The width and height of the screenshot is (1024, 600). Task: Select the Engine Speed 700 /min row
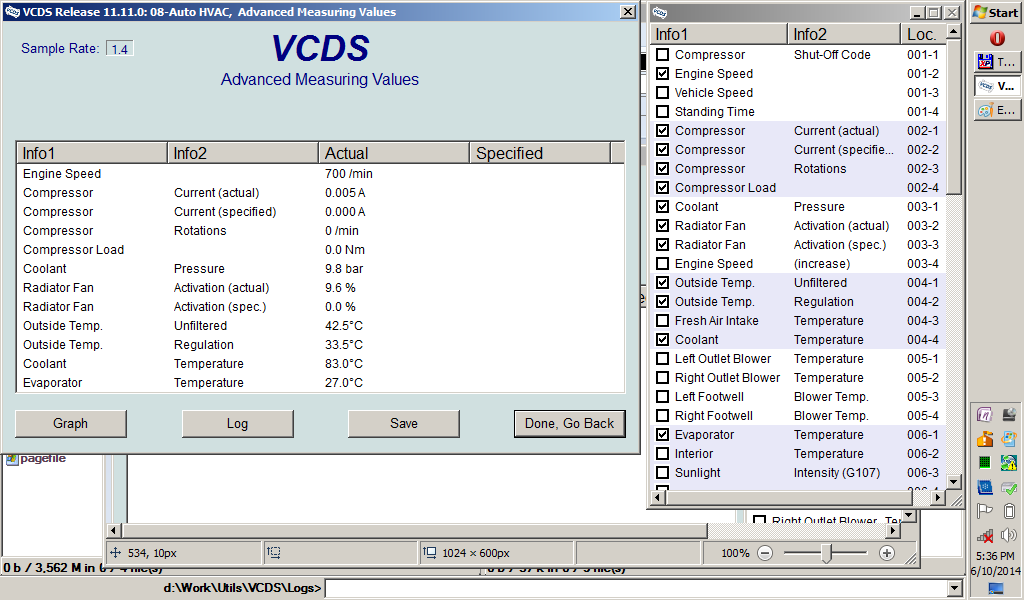[320, 174]
